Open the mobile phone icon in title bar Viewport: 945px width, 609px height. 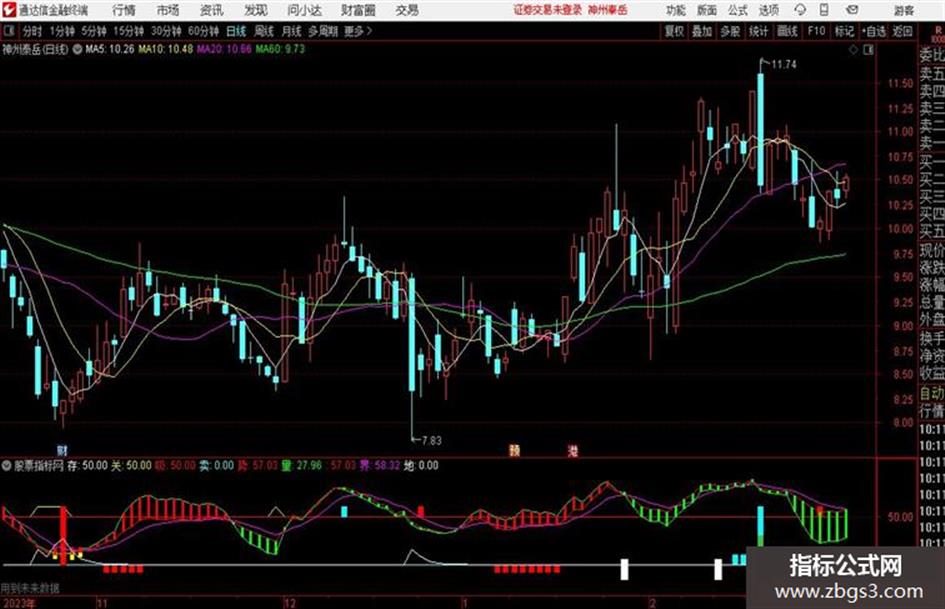pyautogui.click(x=824, y=10)
